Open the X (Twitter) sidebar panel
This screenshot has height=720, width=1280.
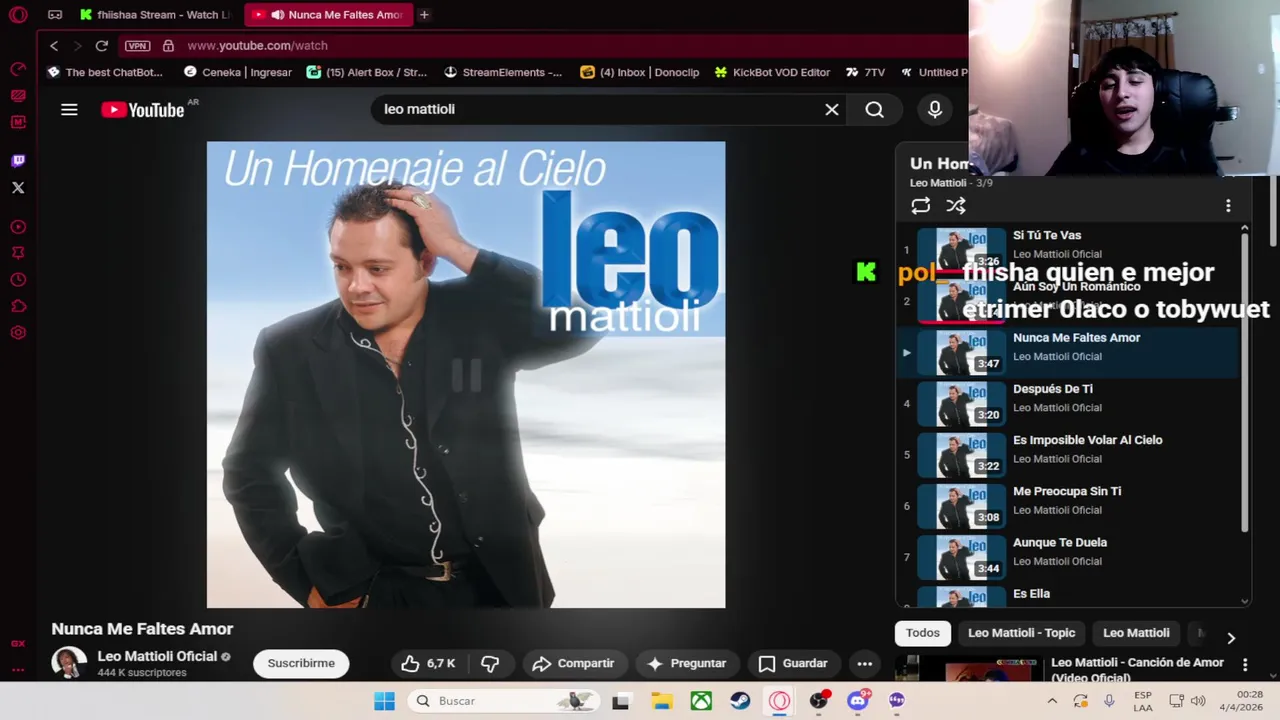18,188
